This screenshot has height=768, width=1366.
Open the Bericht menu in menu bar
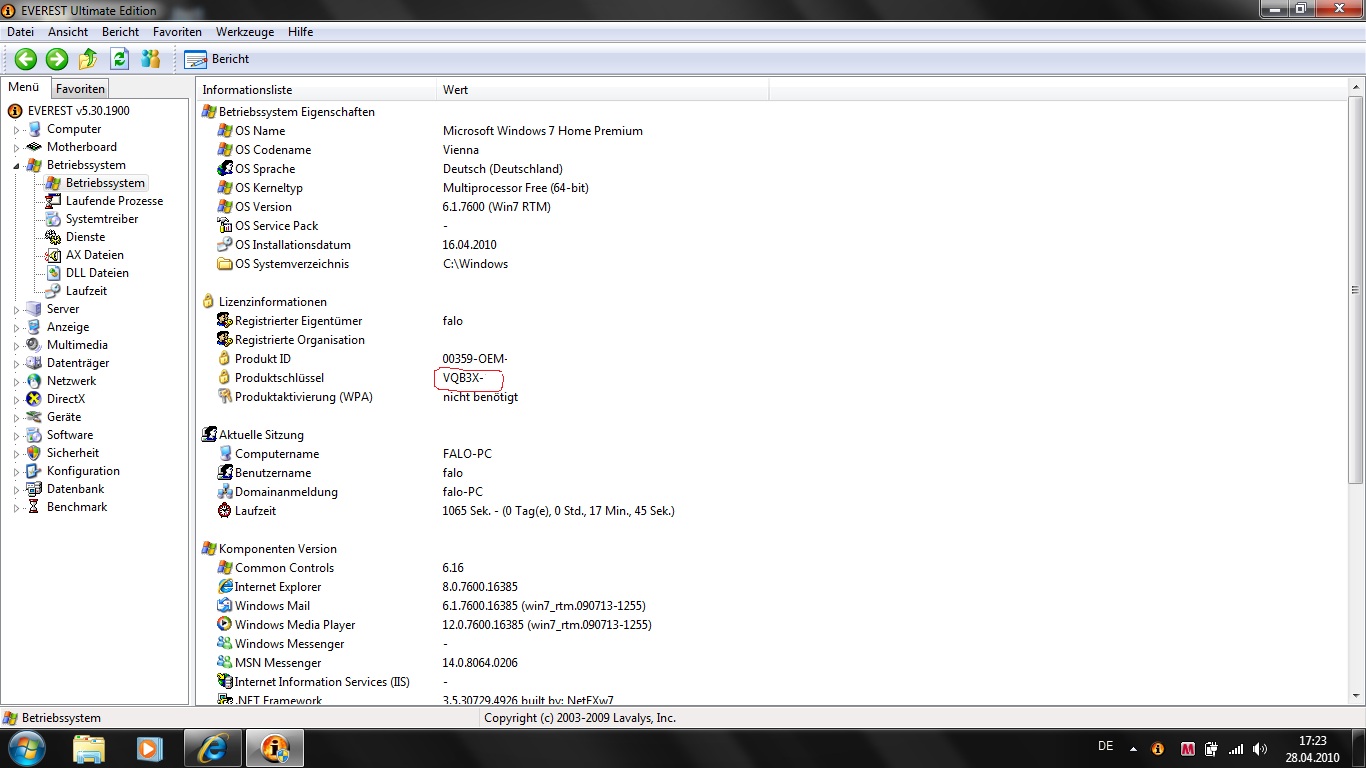pos(120,32)
